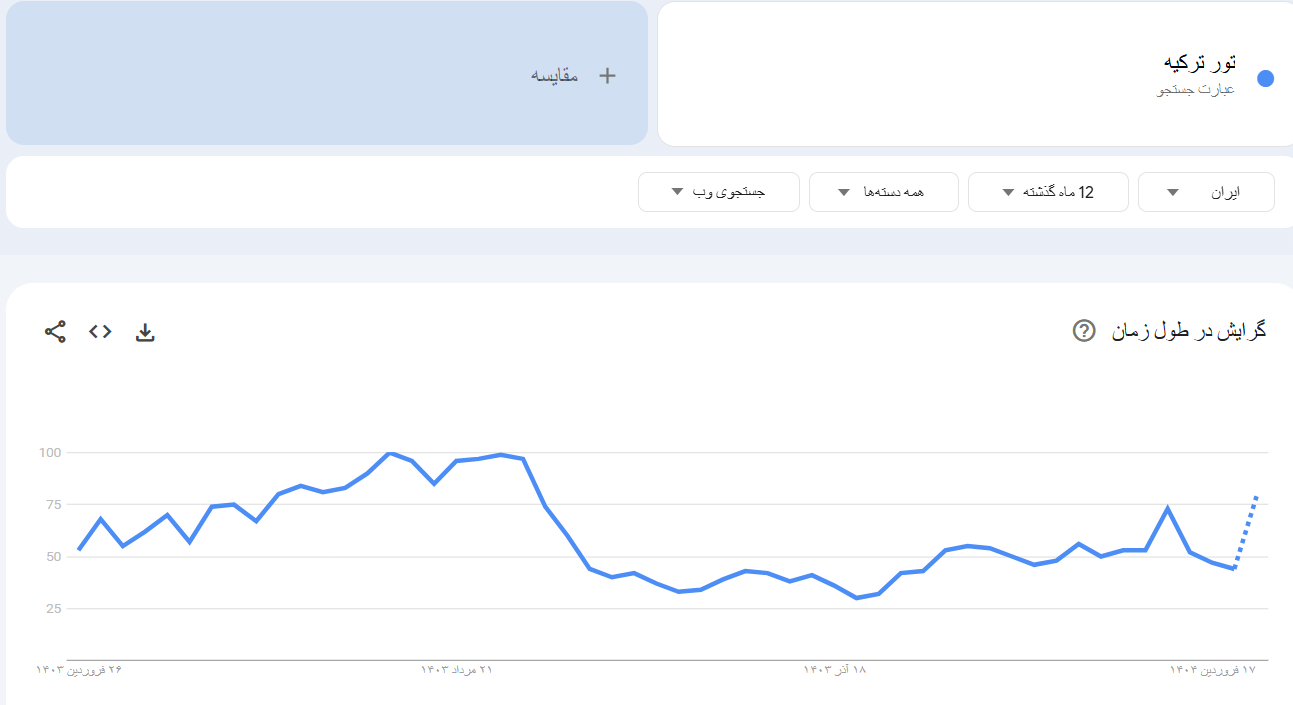
Task: Click the plus icon to add comparison
Action: (x=607, y=75)
